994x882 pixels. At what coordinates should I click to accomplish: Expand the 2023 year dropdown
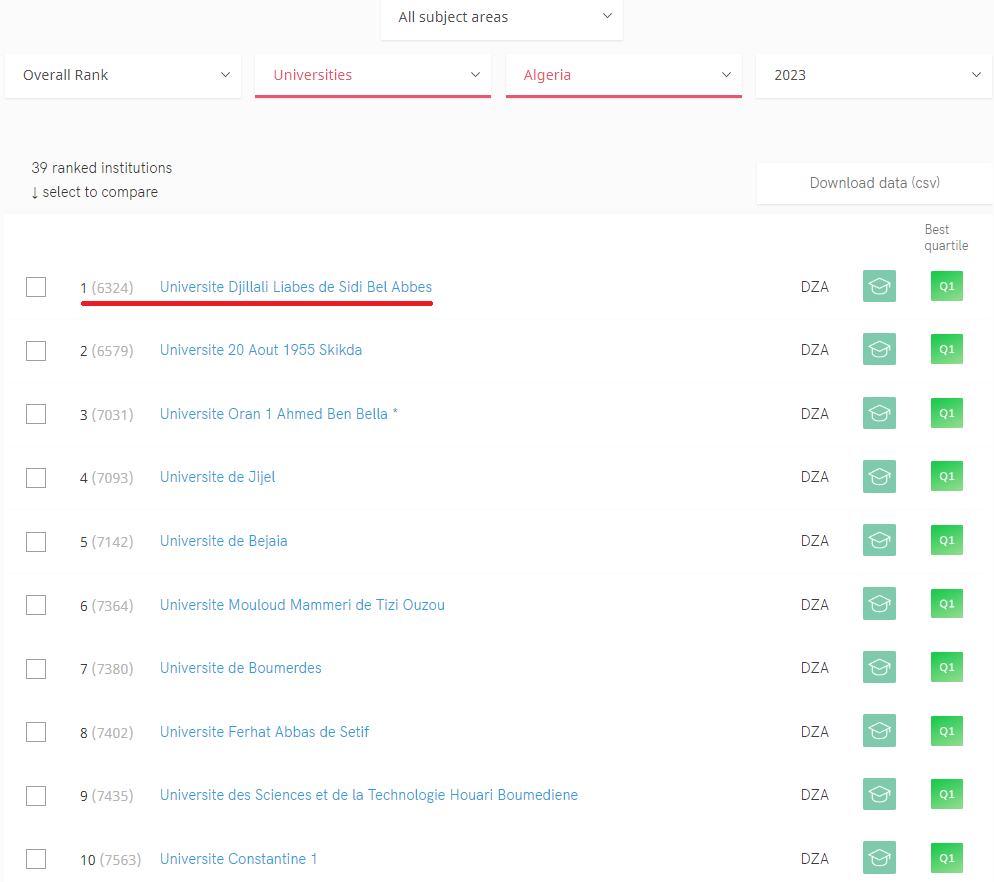tap(874, 75)
